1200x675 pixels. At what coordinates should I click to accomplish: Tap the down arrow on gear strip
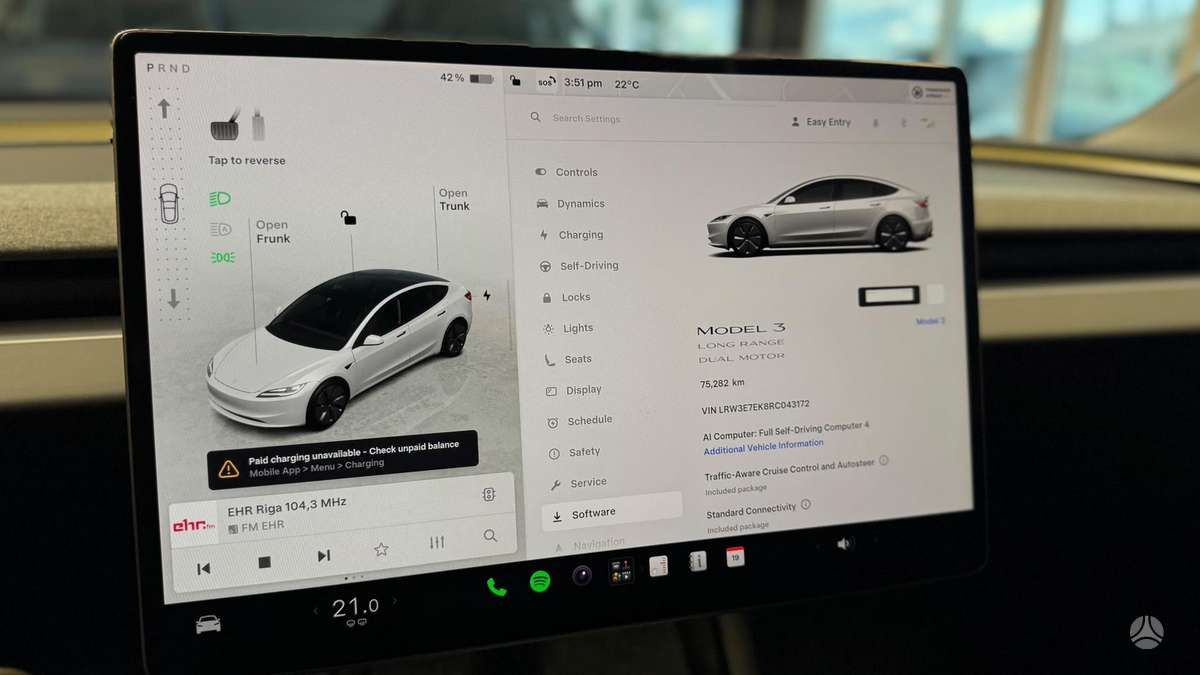click(172, 298)
